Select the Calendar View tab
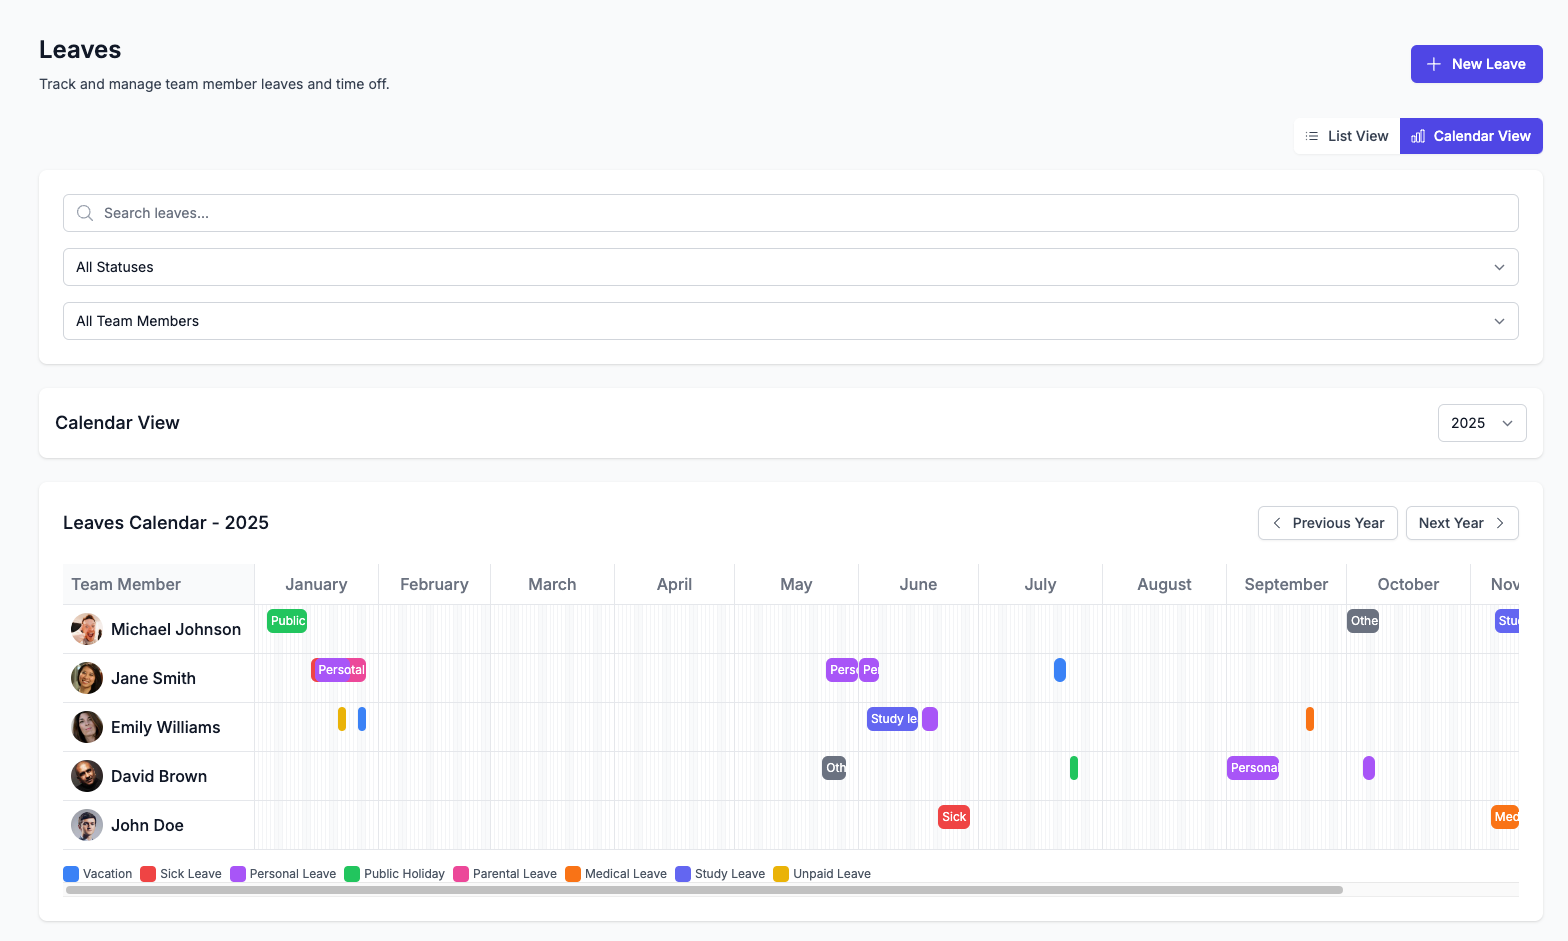This screenshot has width=1568, height=941. [x=1471, y=136]
